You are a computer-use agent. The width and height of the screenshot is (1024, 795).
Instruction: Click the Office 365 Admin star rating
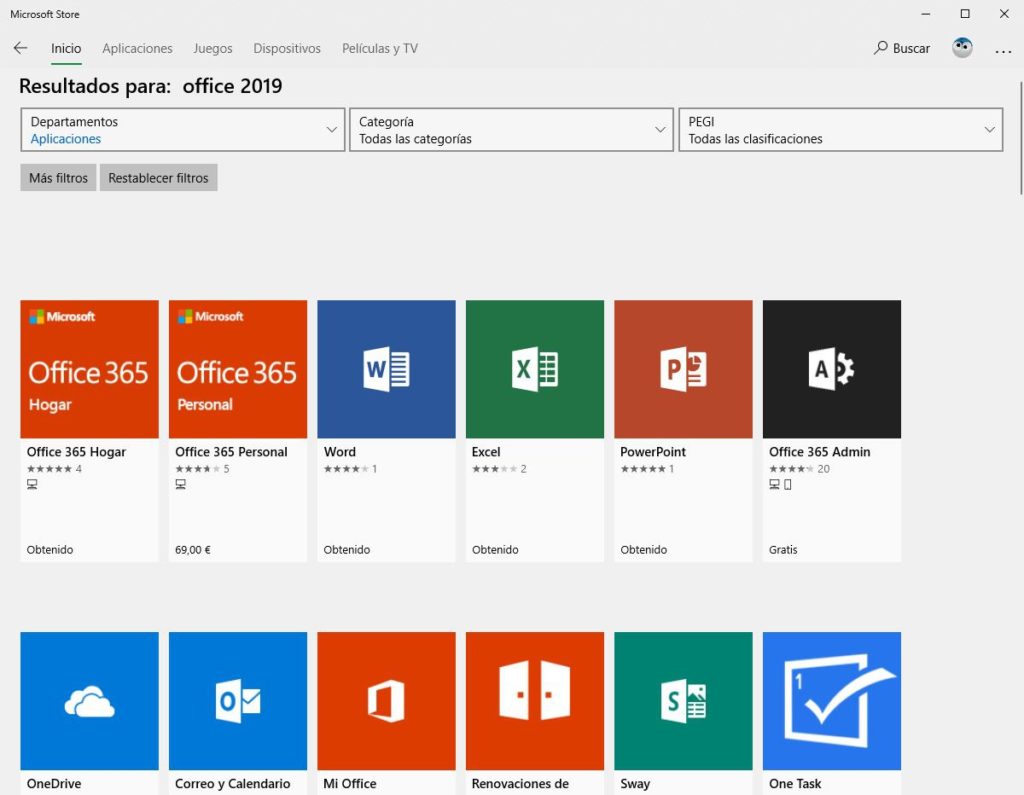(792, 468)
